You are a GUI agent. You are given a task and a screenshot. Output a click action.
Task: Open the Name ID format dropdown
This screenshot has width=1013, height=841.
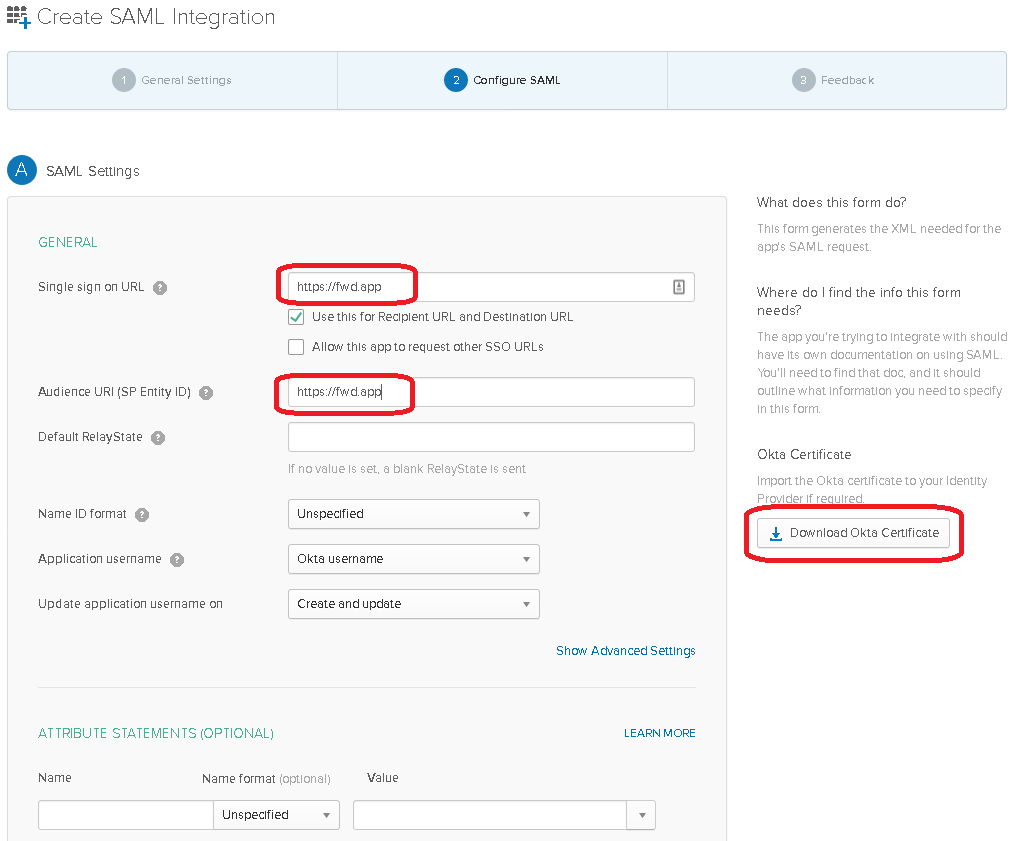click(x=413, y=514)
